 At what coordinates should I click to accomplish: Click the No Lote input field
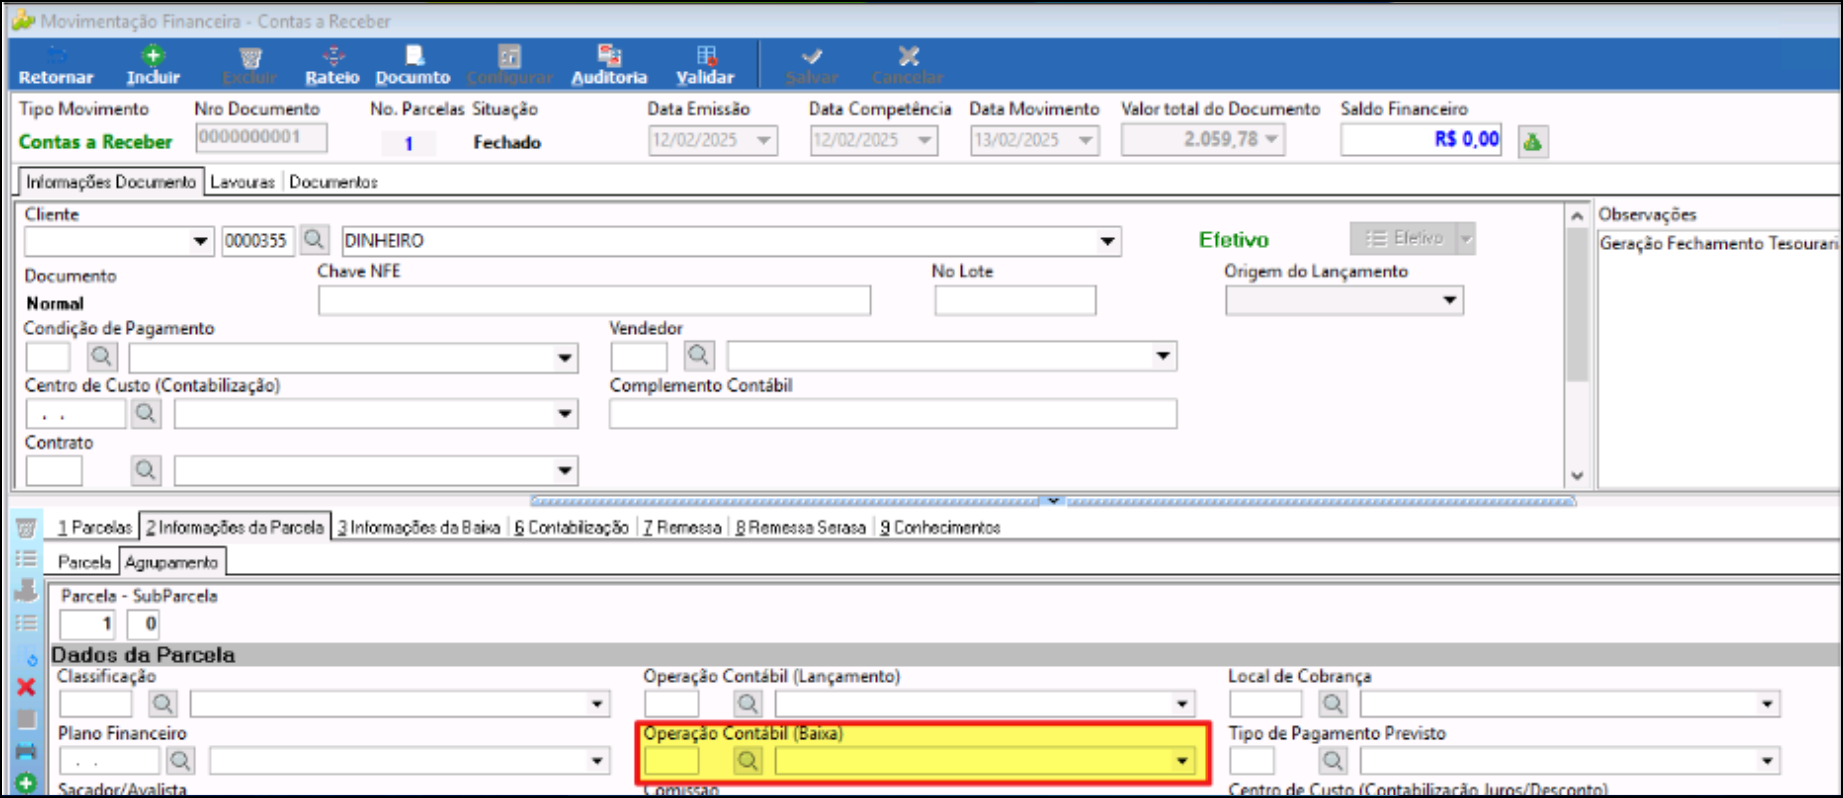click(x=1015, y=300)
